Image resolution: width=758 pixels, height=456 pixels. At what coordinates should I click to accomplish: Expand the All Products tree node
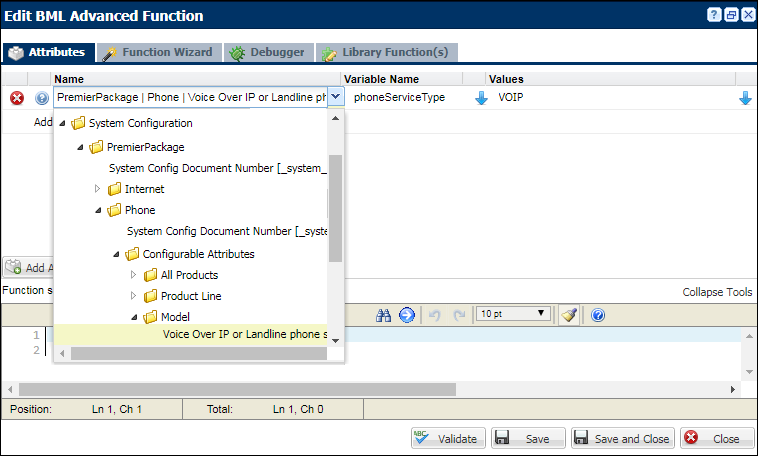point(133,275)
